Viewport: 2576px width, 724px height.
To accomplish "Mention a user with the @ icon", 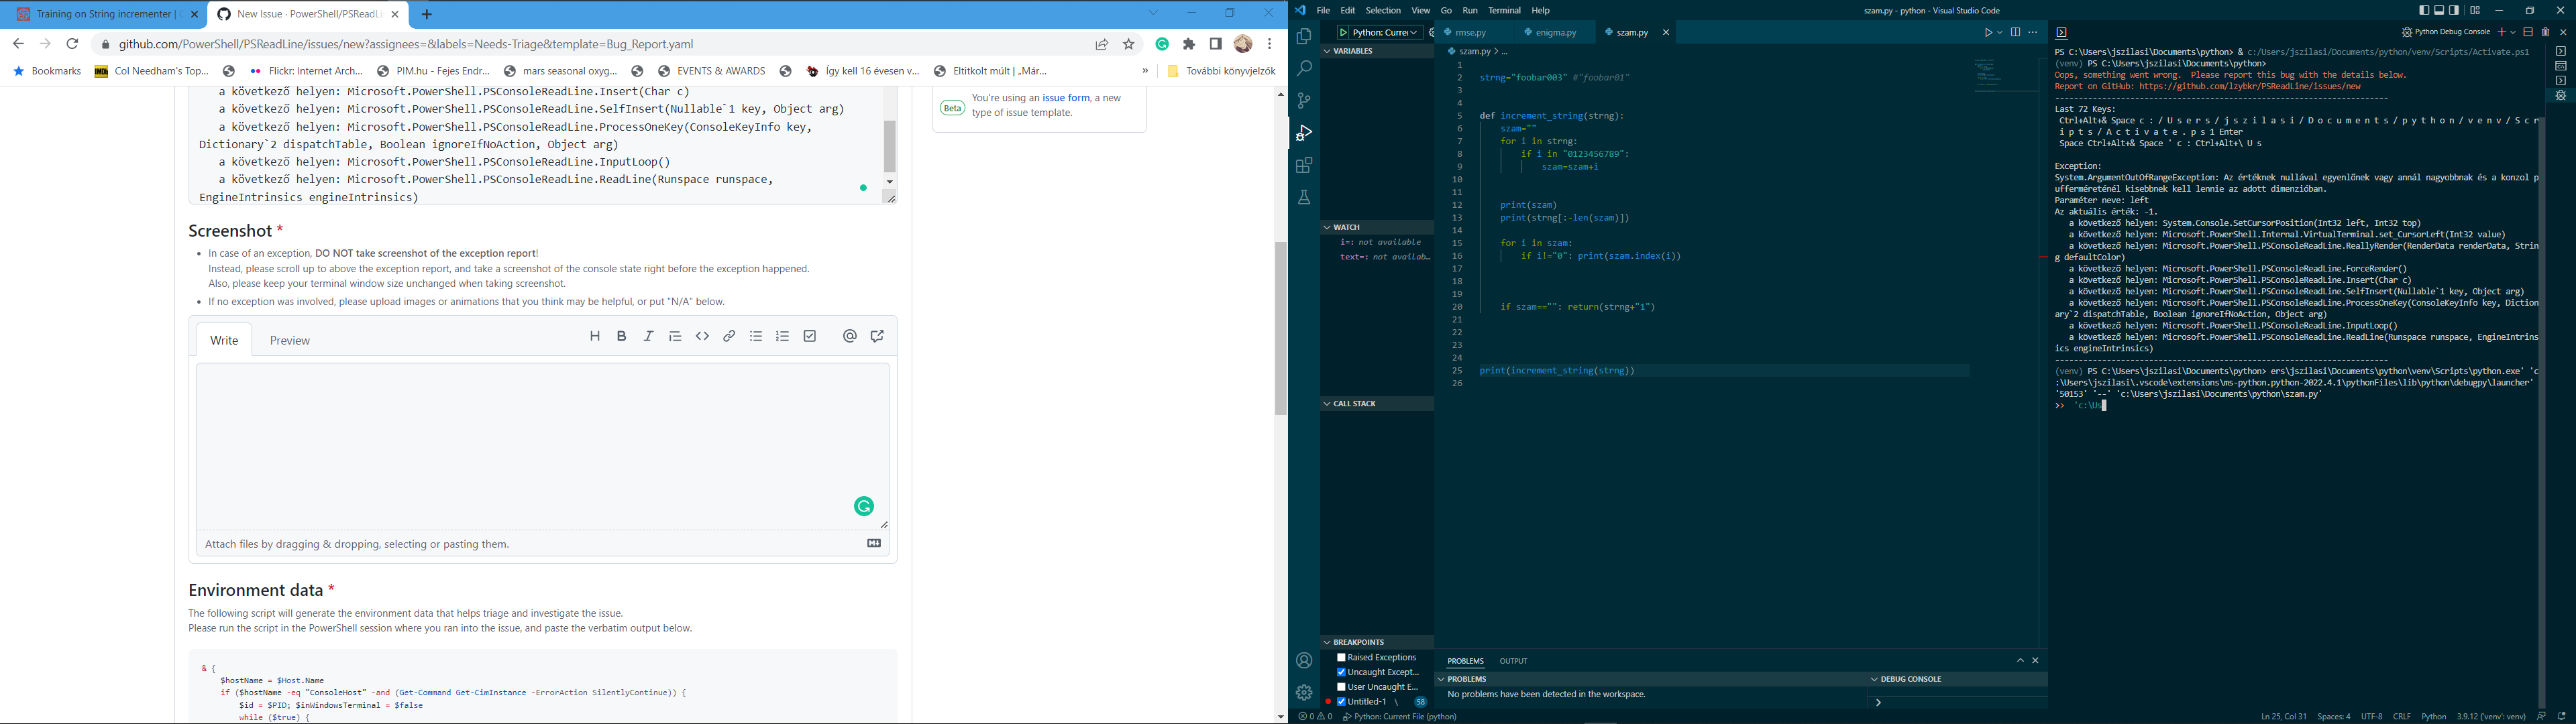I will [850, 337].
